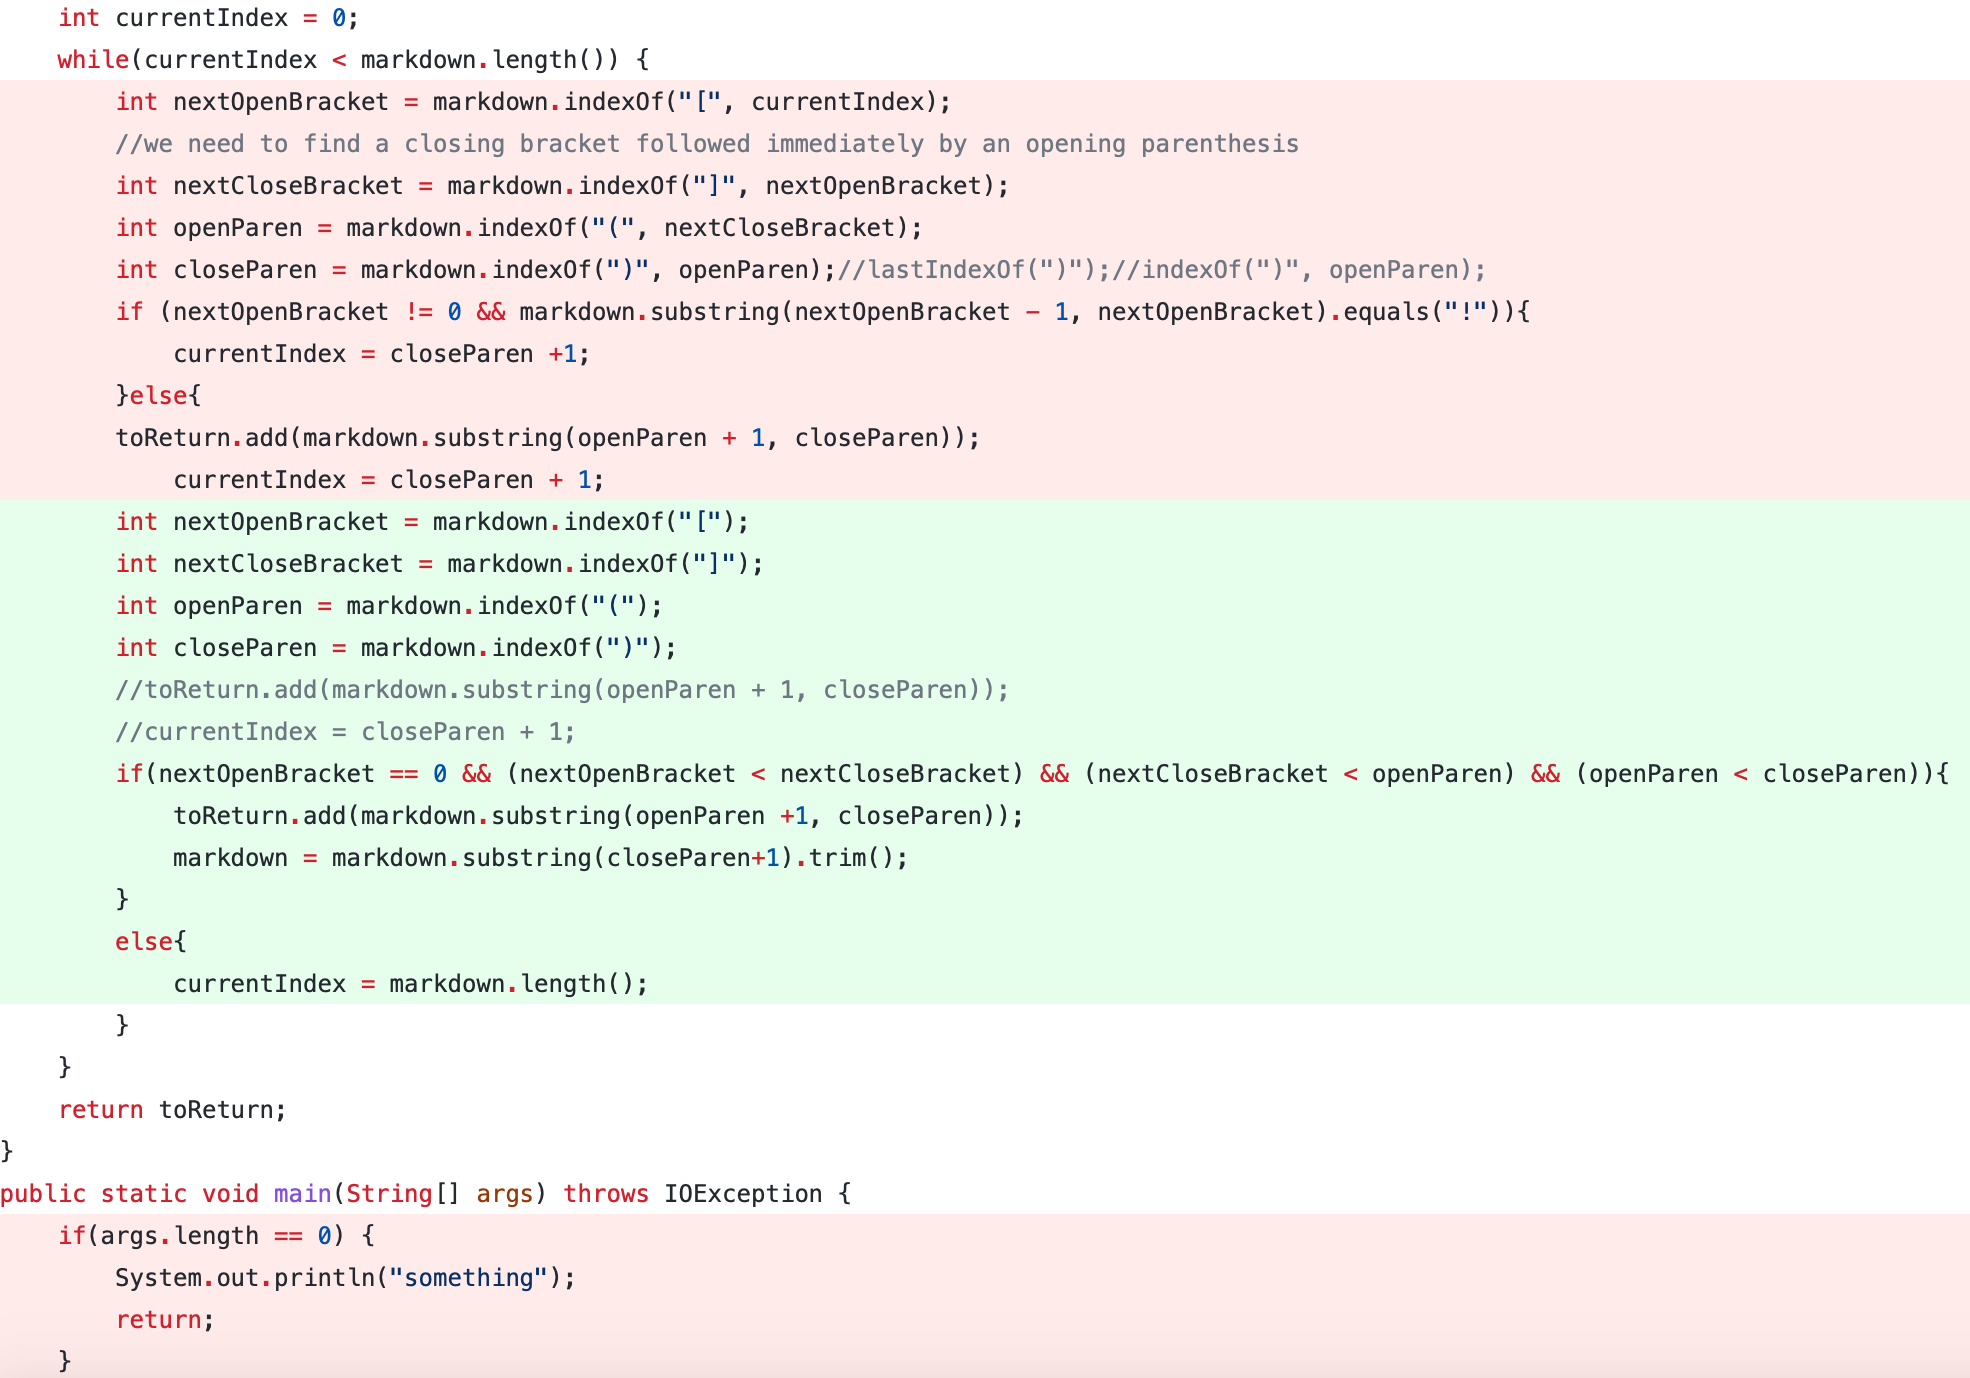Click 'IOException' in the main signature

point(742,1194)
